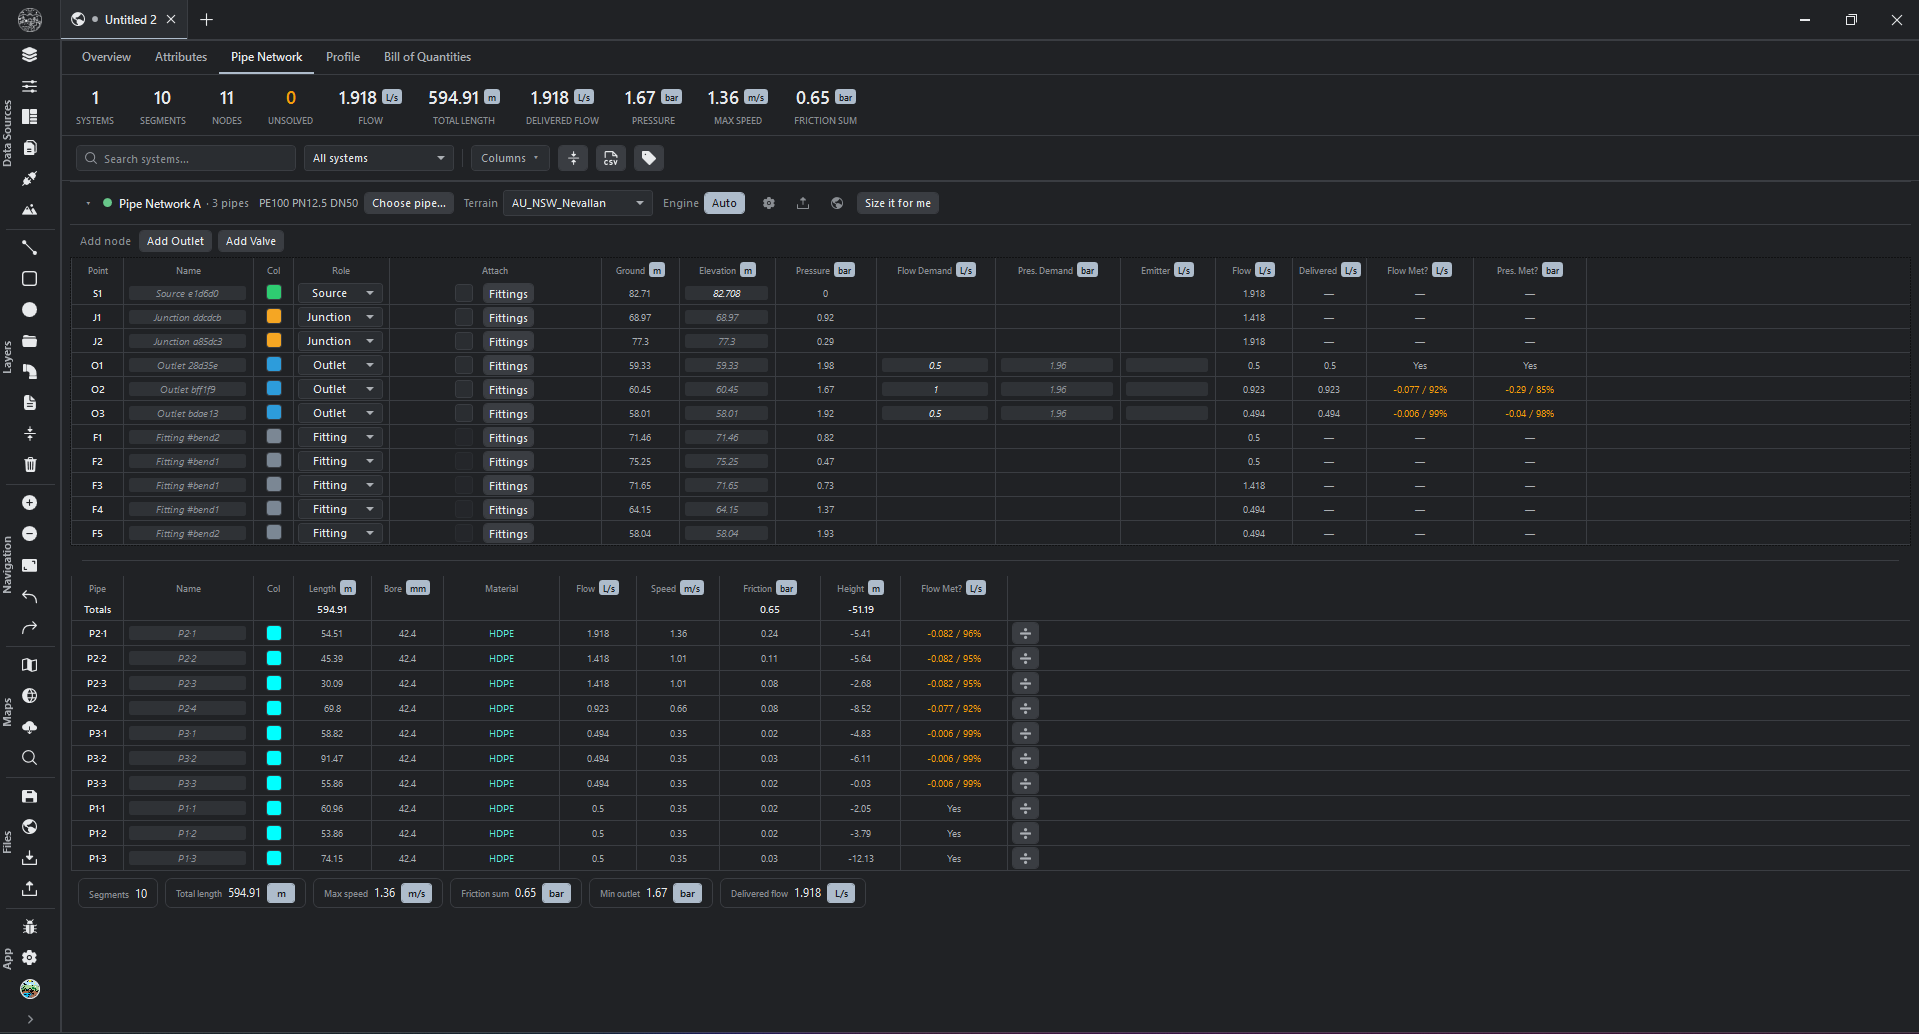This screenshot has height=1034, width=1919.
Task: Open the Role dropdown for row O2 Outlet
Action: click(341, 389)
